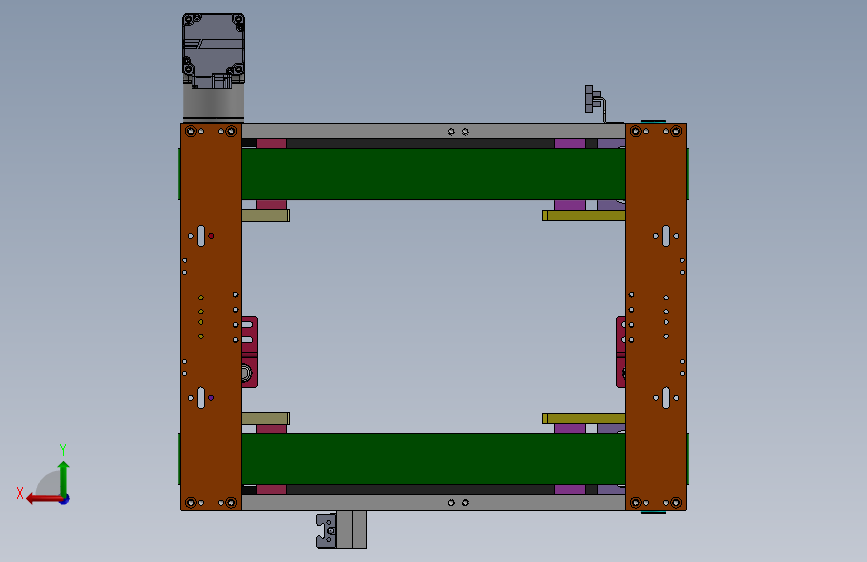Click the blue Z axis ball of triad

click(x=65, y=499)
